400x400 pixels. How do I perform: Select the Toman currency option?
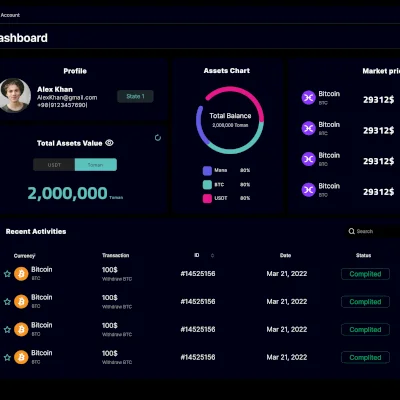pos(96,165)
